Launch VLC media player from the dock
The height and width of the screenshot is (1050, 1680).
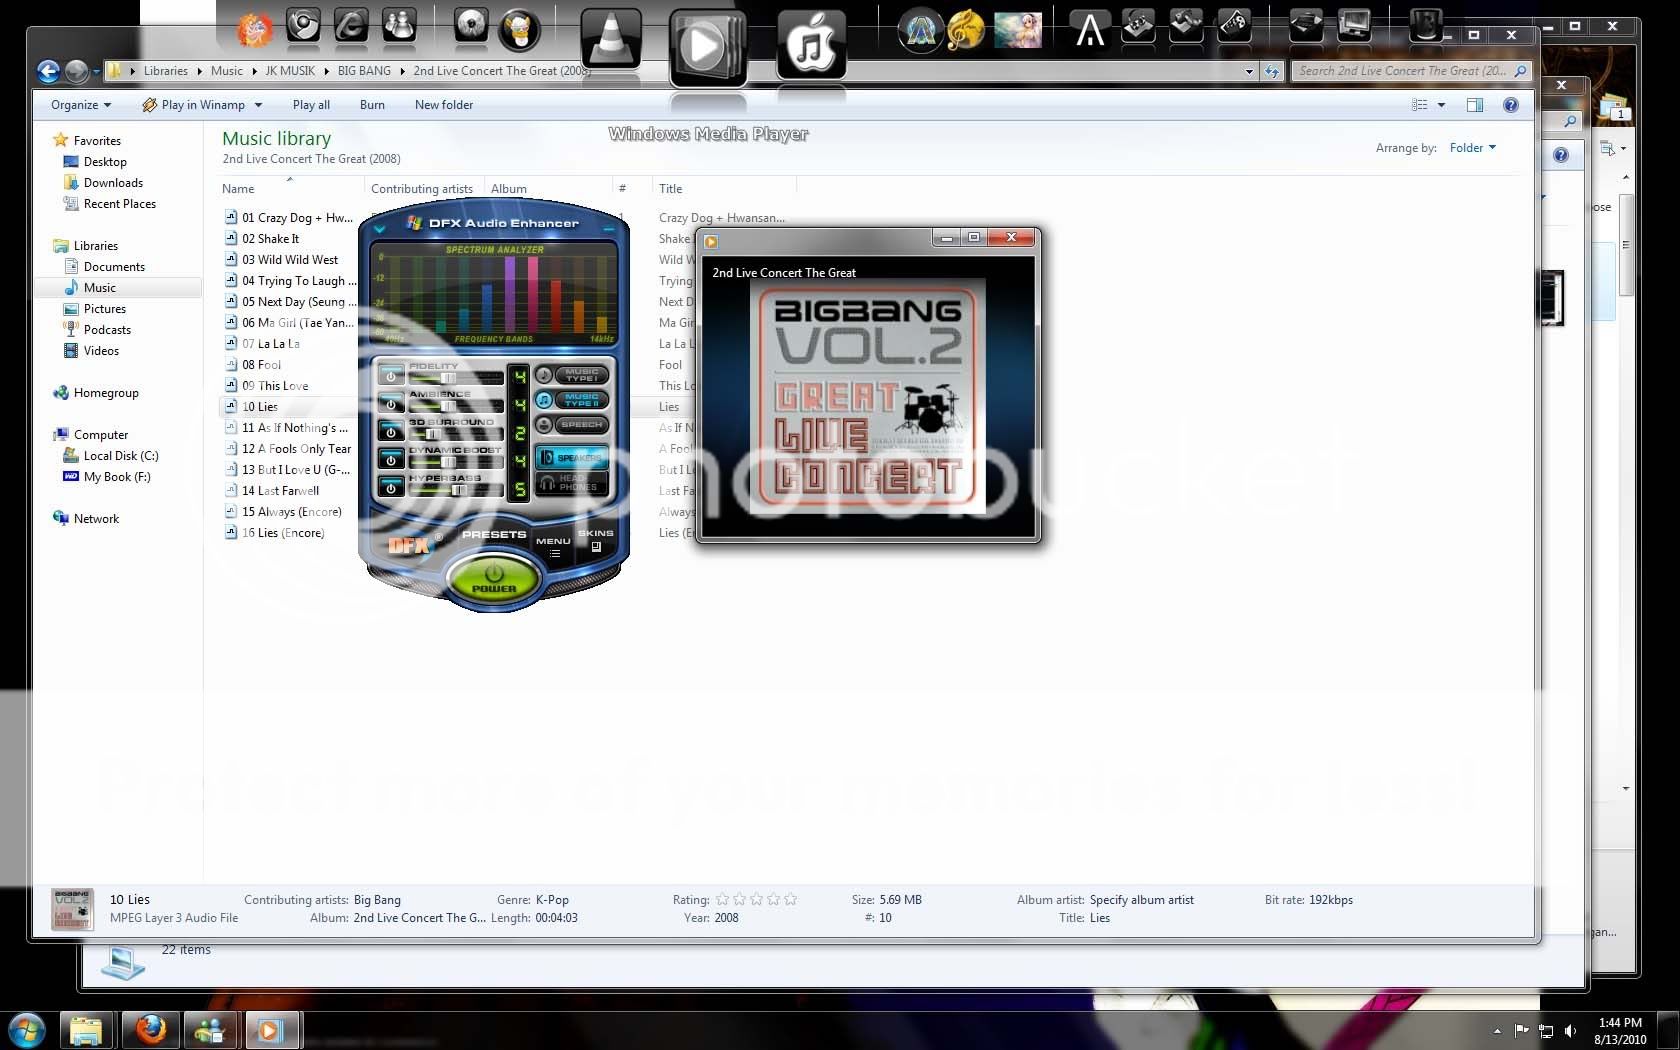[611, 40]
